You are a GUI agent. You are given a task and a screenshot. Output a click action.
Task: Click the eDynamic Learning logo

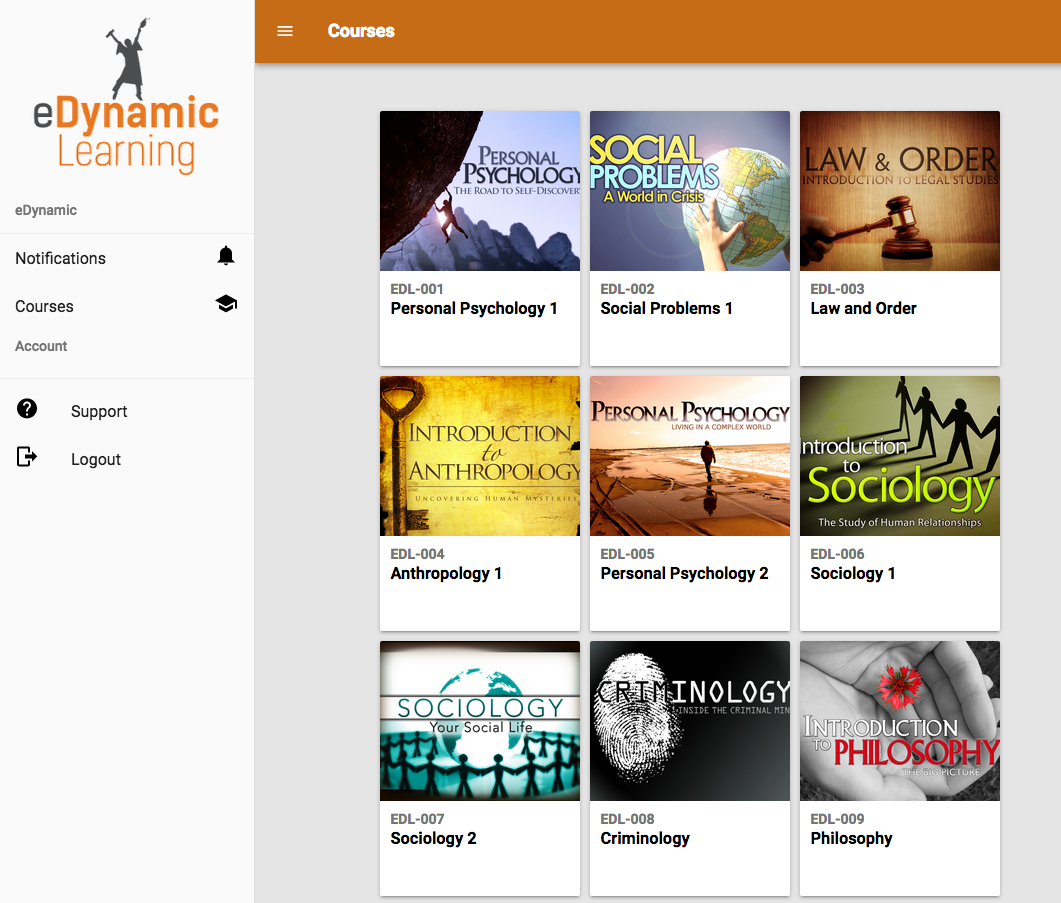click(126, 98)
